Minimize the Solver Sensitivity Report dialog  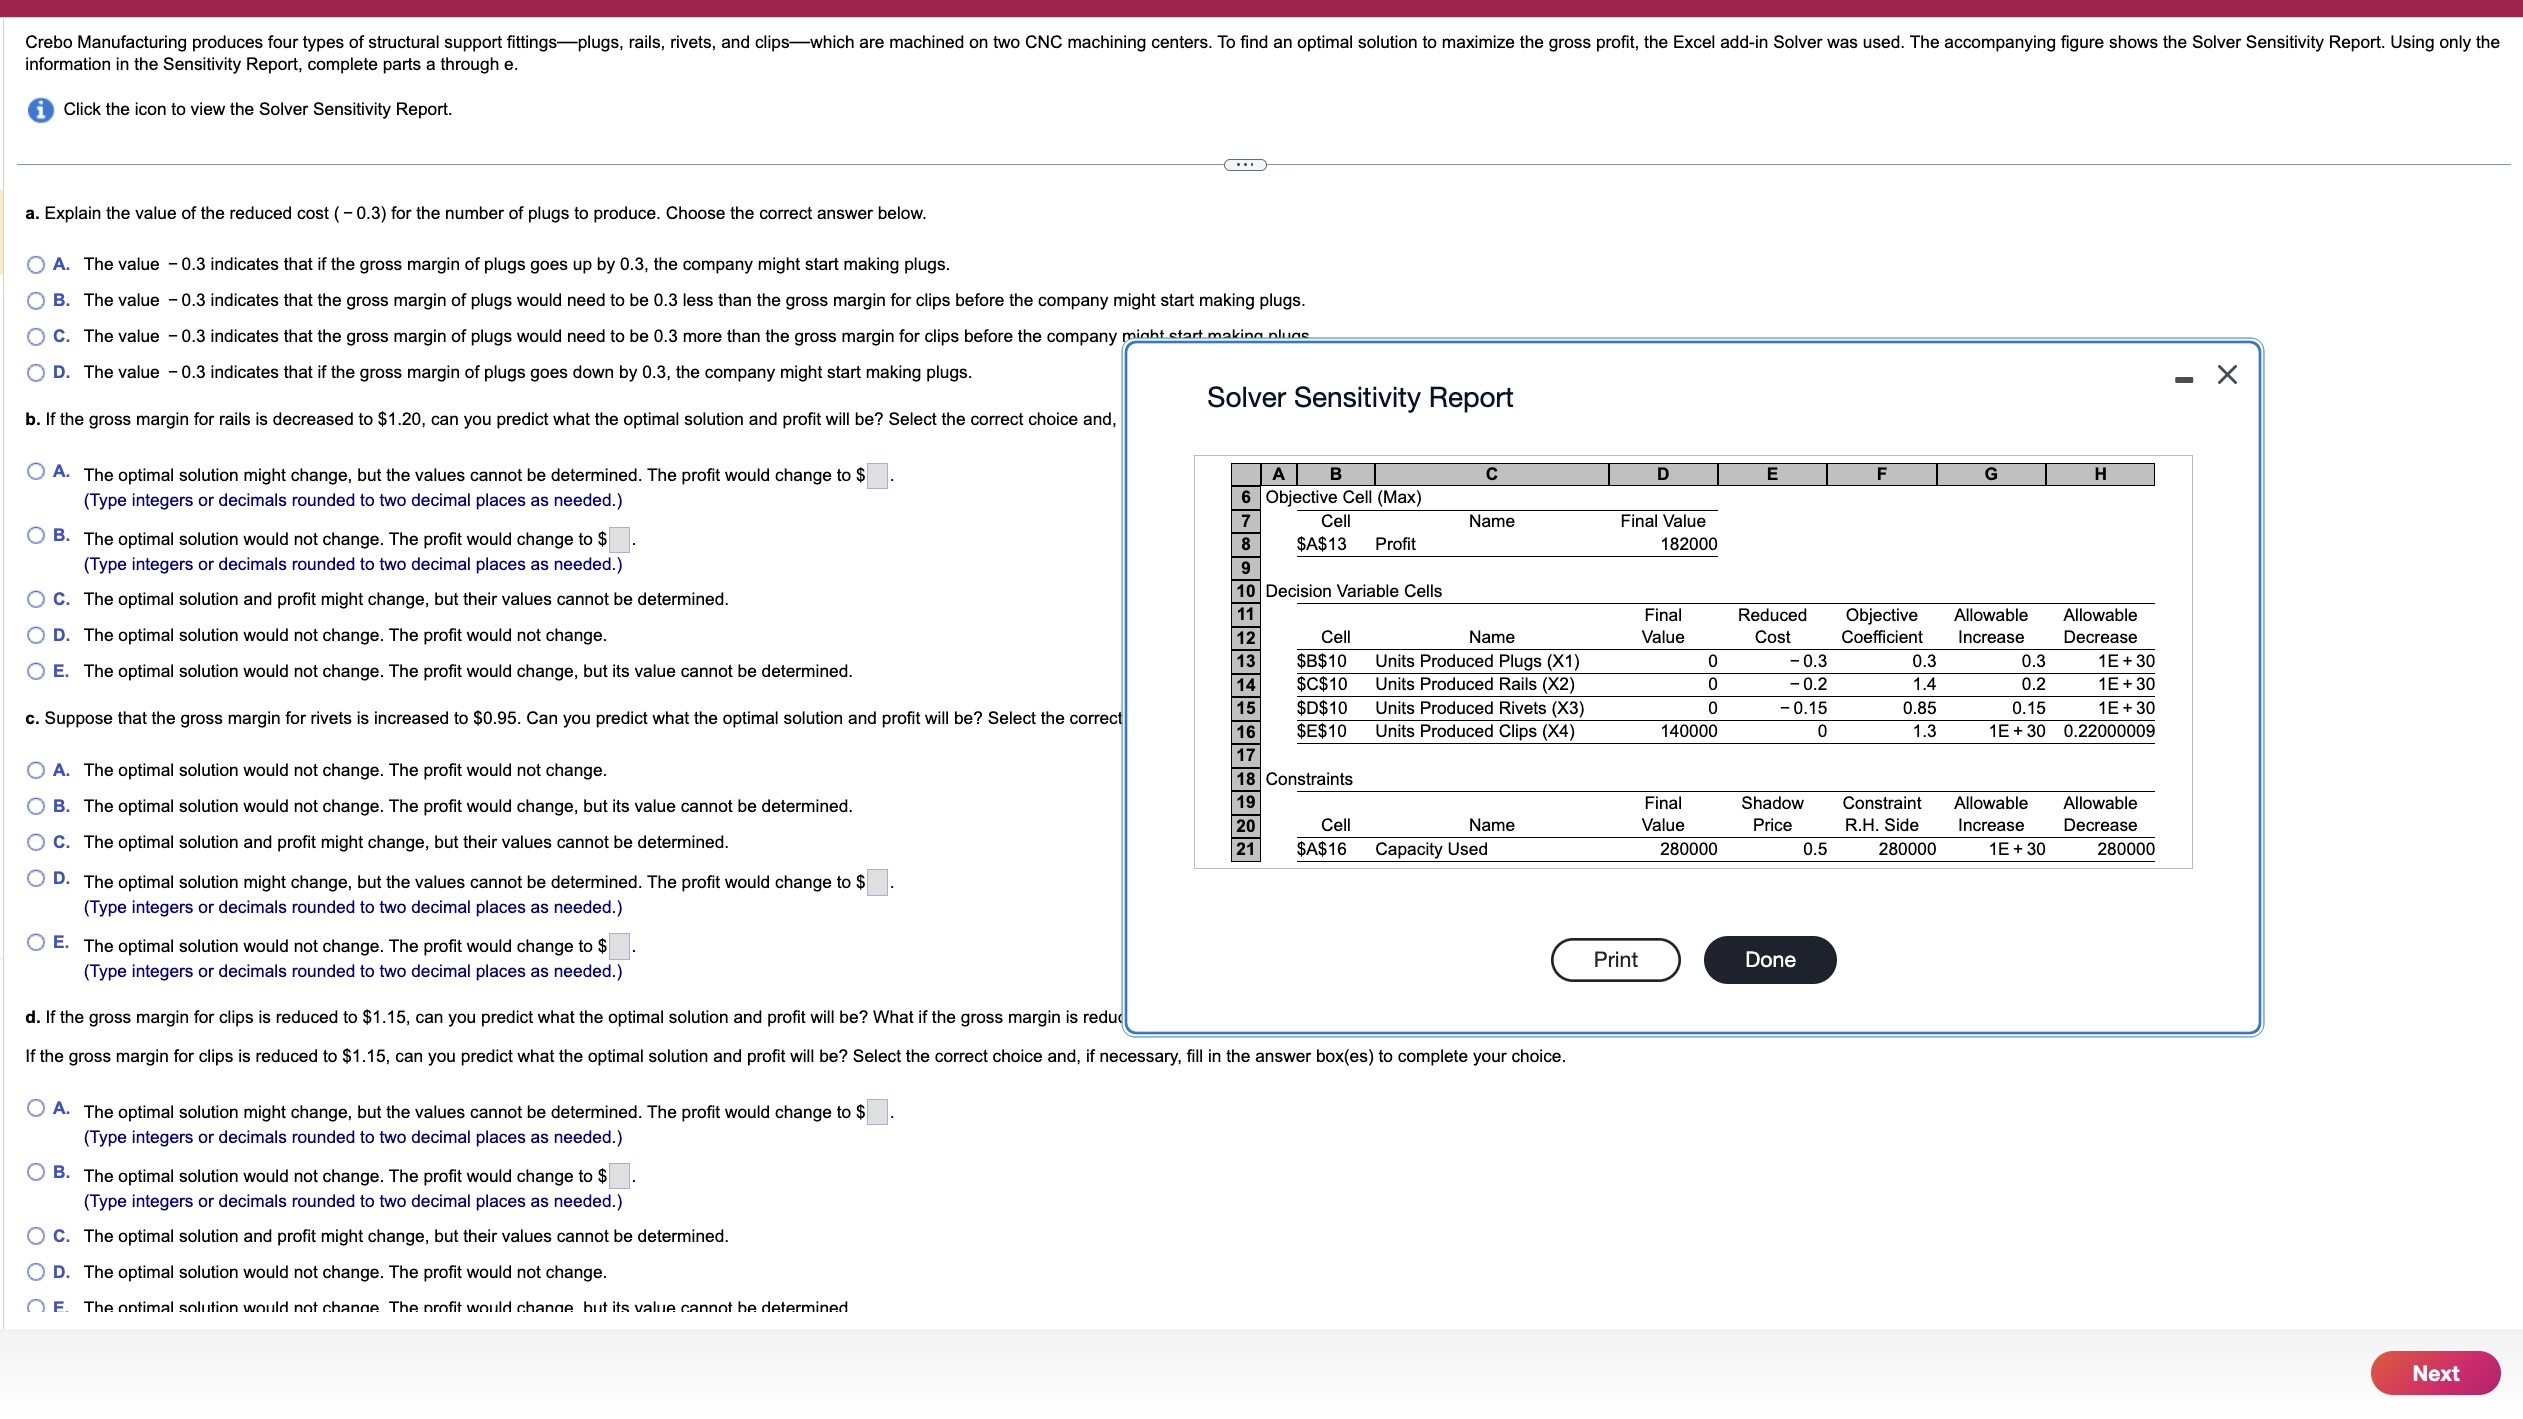2183,379
